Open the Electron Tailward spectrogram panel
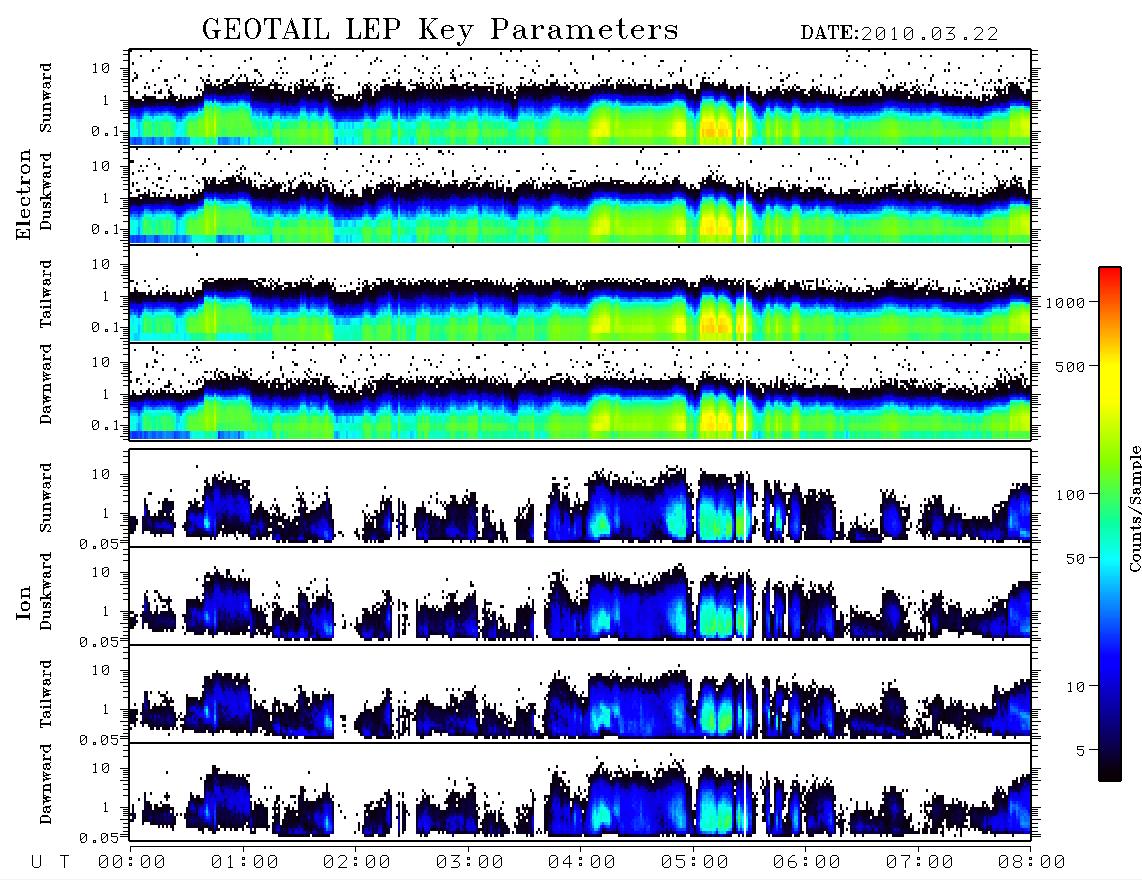 point(580,294)
